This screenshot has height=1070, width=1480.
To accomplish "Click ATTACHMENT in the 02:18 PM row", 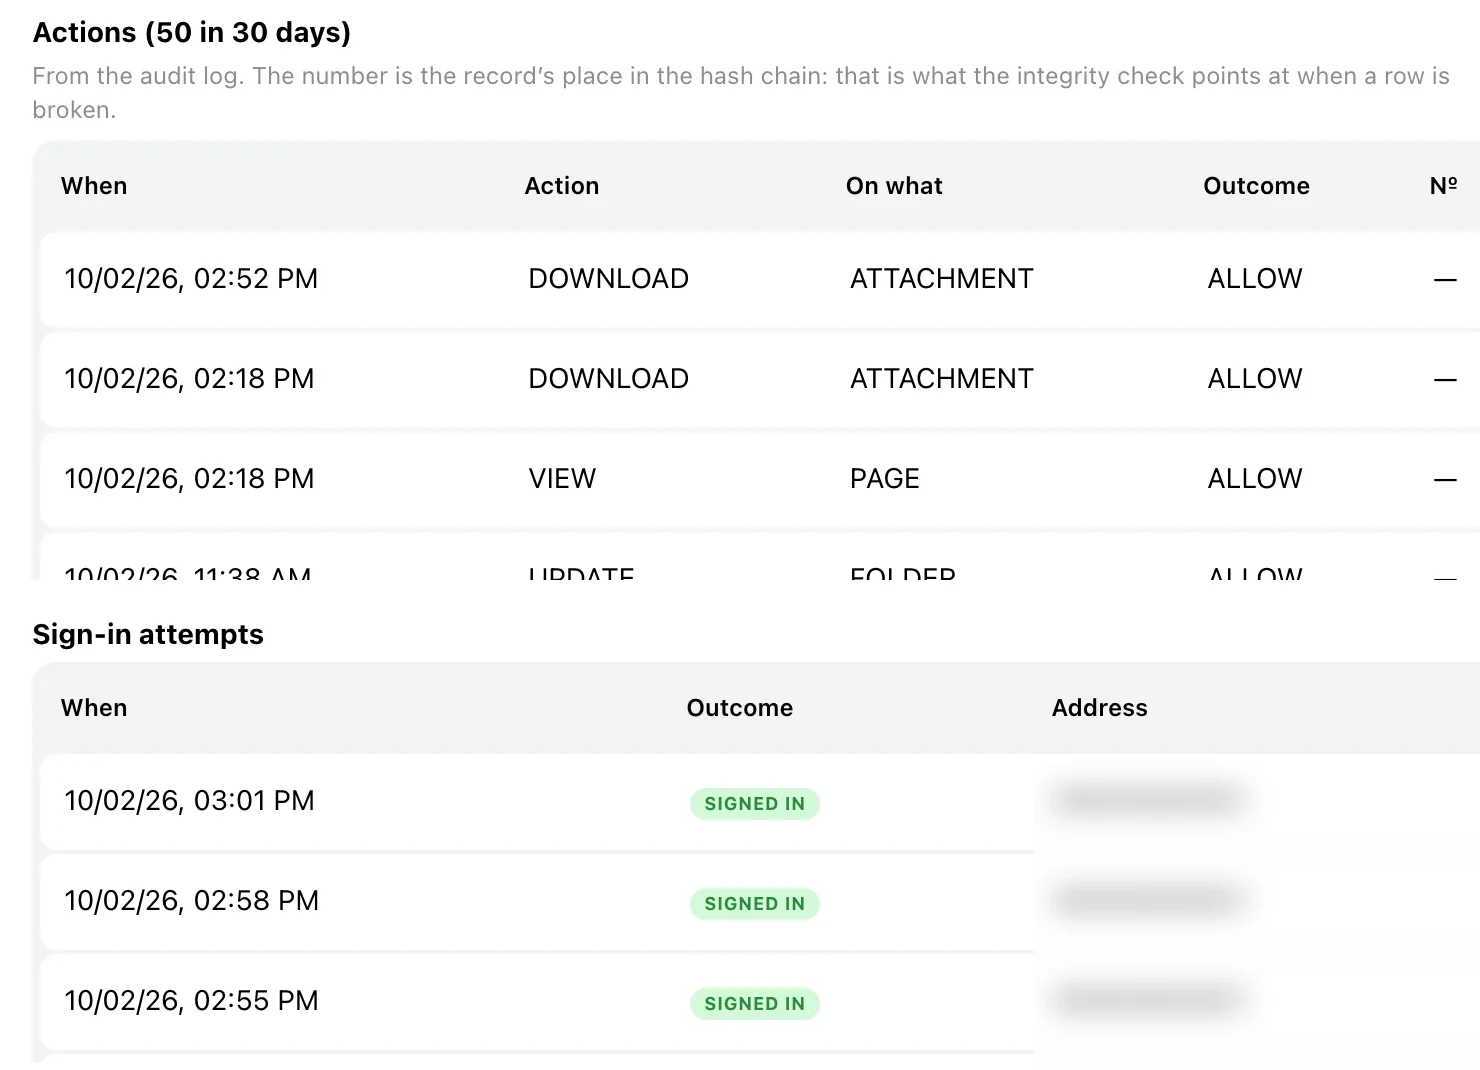I will point(941,379).
